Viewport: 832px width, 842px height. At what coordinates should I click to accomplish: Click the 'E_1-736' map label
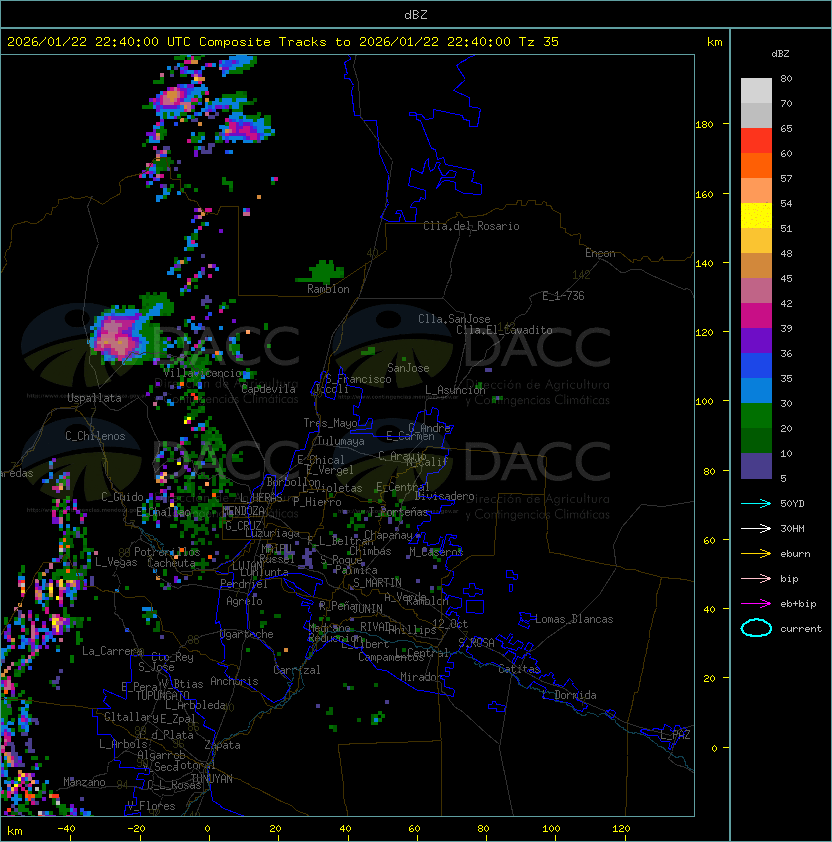[563, 296]
